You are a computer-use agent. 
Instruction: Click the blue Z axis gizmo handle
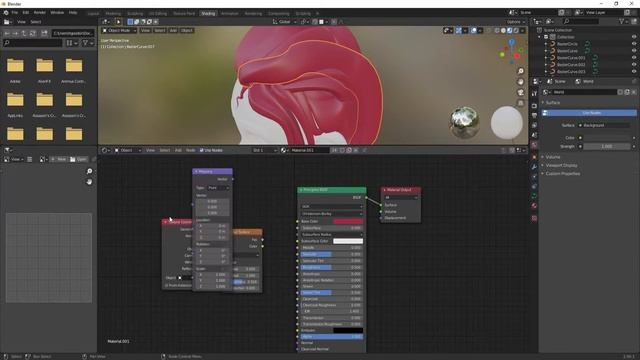tap(511, 42)
